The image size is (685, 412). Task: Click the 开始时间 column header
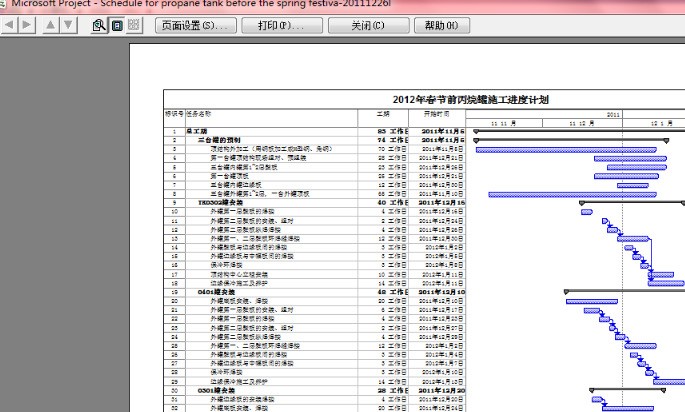[x=436, y=114]
